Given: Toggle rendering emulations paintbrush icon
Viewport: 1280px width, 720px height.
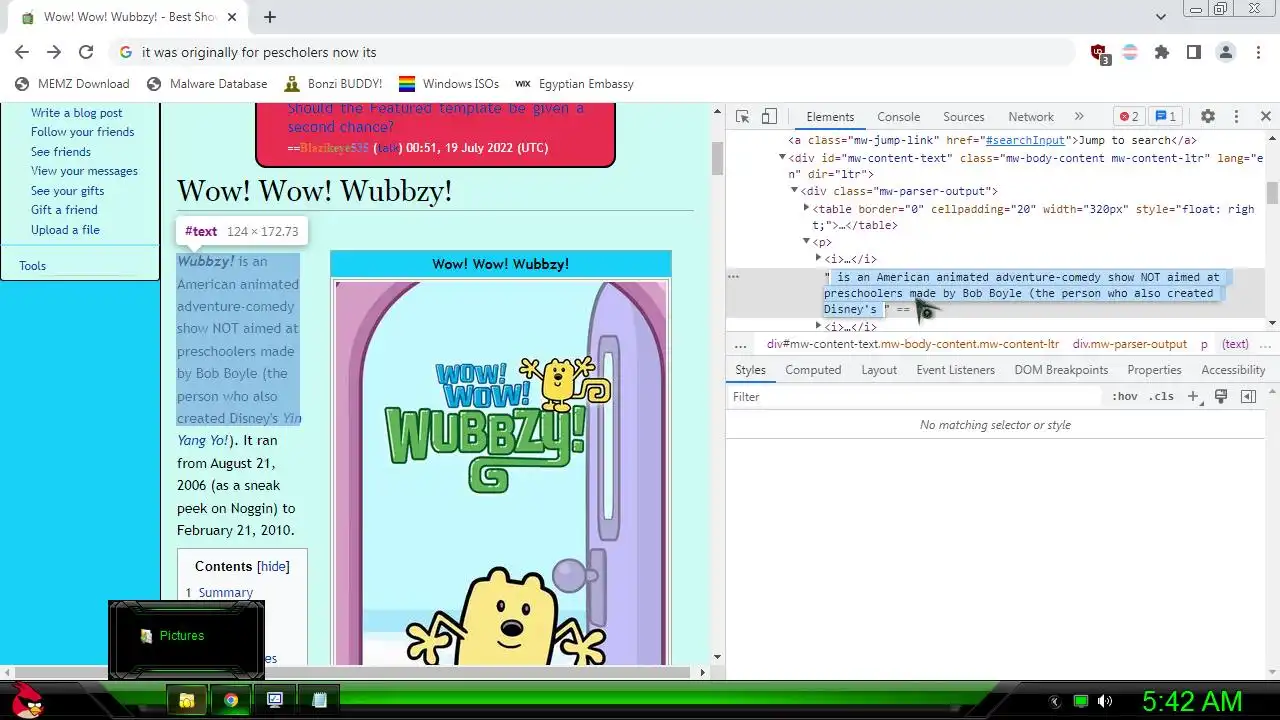Looking at the screenshot, I should pyautogui.click(x=1220, y=397).
